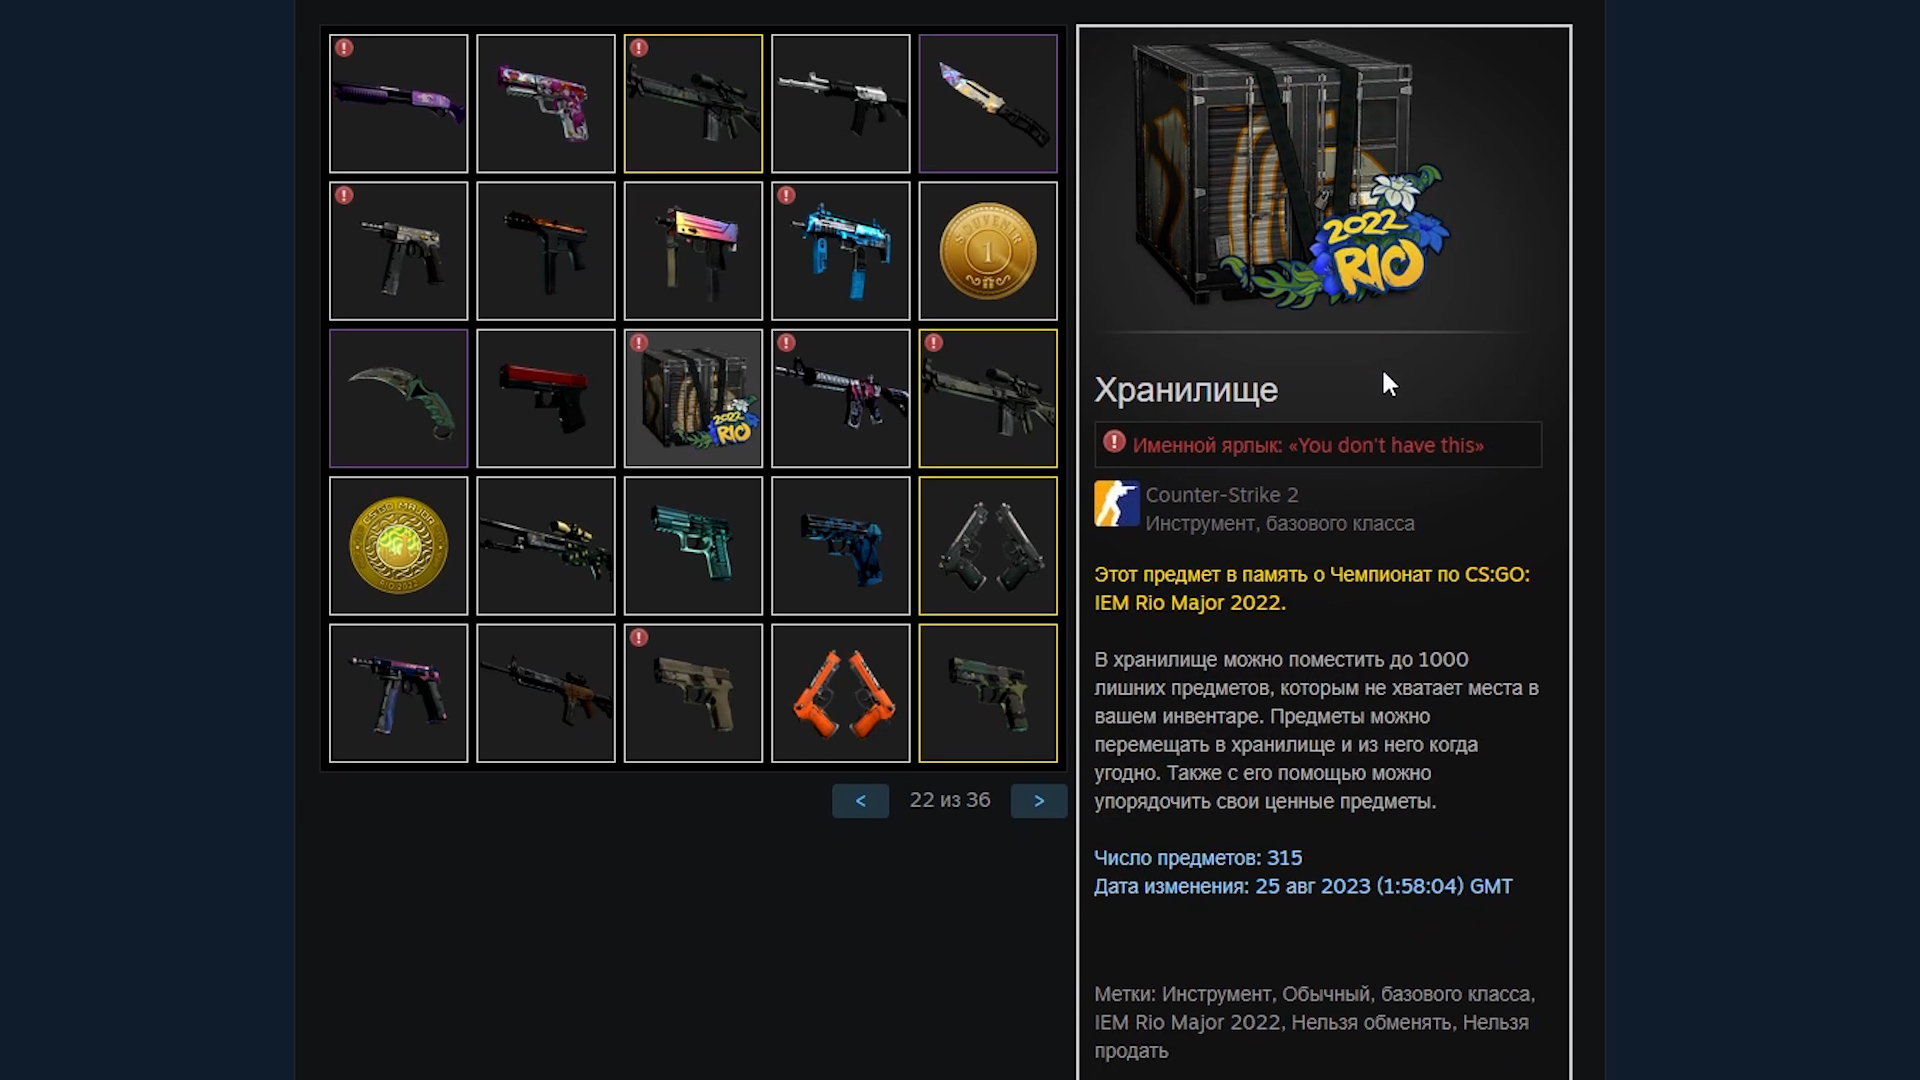Select the black dual Berettas item
Viewport: 1920px width, 1080px height.
pyautogui.click(x=988, y=546)
